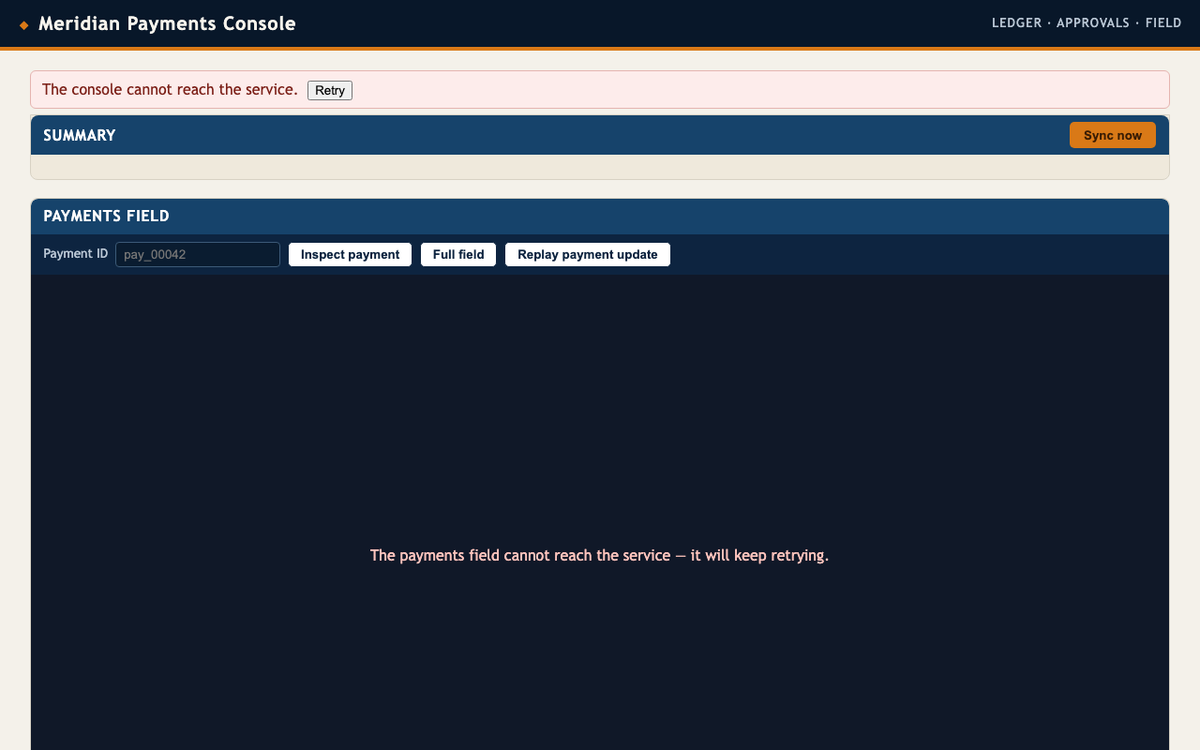Viewport: 1200px width, 750px height.
Task: Click the LEDGER word in the header
Action: (x=1016, y=23)
